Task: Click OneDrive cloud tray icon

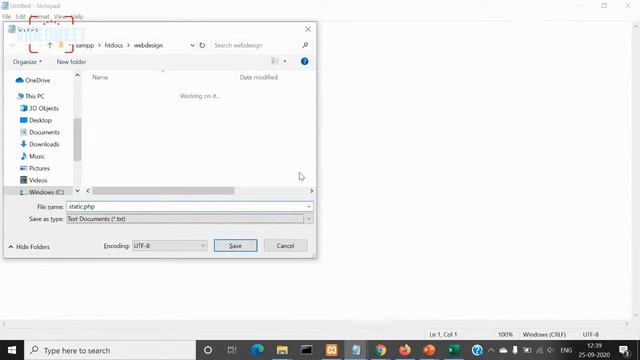Action: (x=503, y=350)
